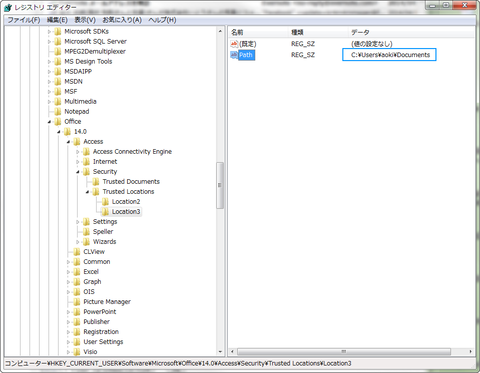The height and width of the screenshot is (373, 480).
Task: Expand the PowerPoint tree node
Action: pyautogui.click(x=68, y=312)
